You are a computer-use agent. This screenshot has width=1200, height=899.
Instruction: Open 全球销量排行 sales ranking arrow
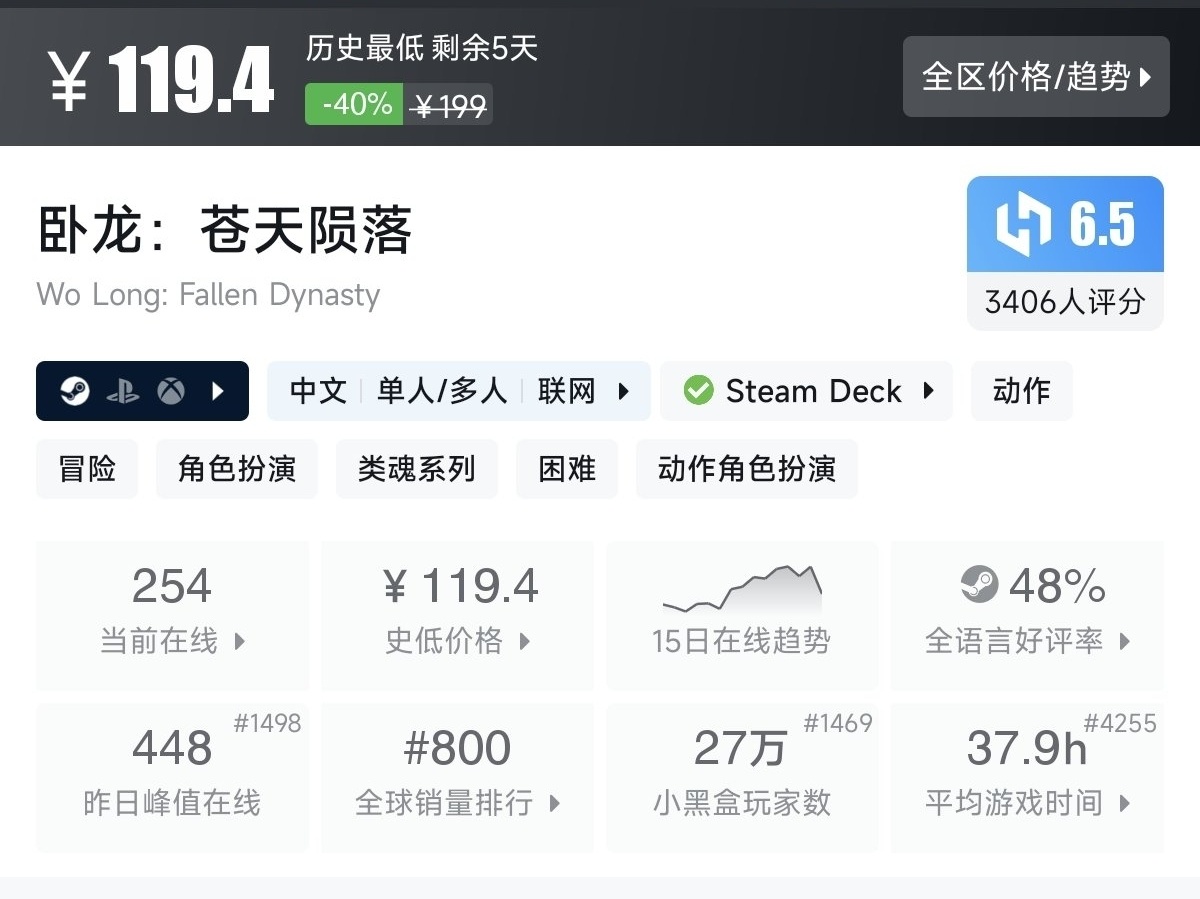click(x=554, y=803)
